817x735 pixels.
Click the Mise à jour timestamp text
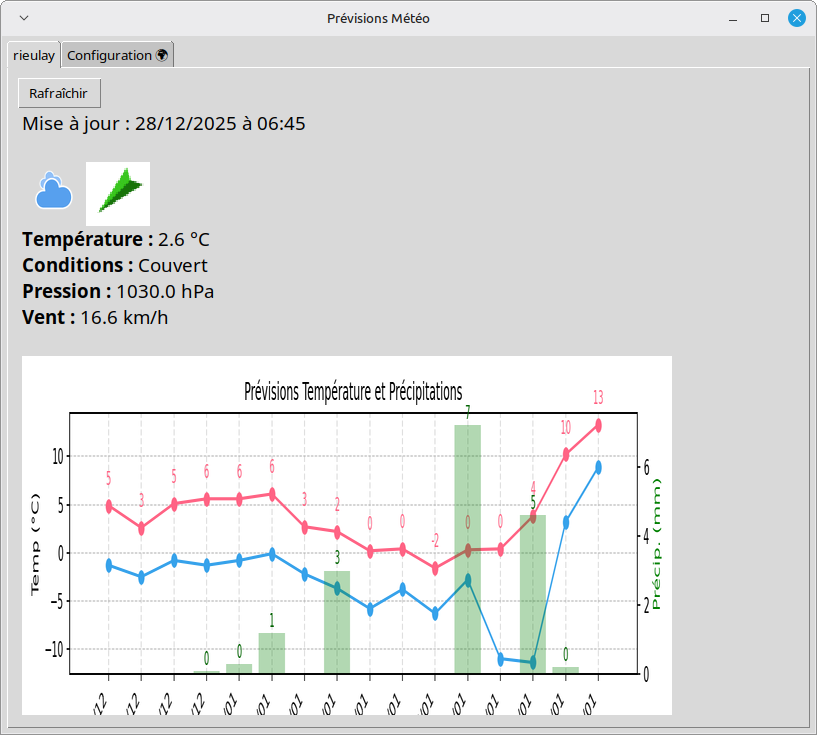(x=163, y=124)
